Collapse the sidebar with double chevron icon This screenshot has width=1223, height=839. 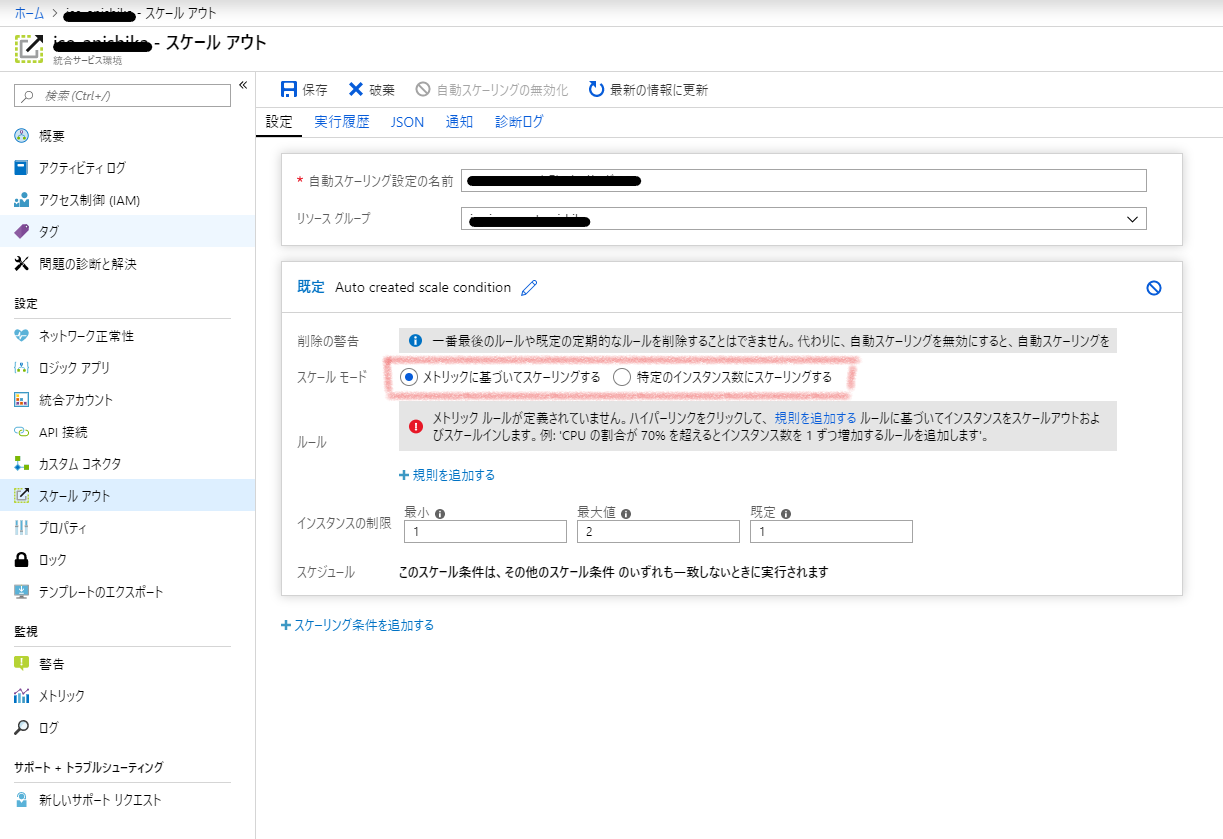tap(242, 86)
